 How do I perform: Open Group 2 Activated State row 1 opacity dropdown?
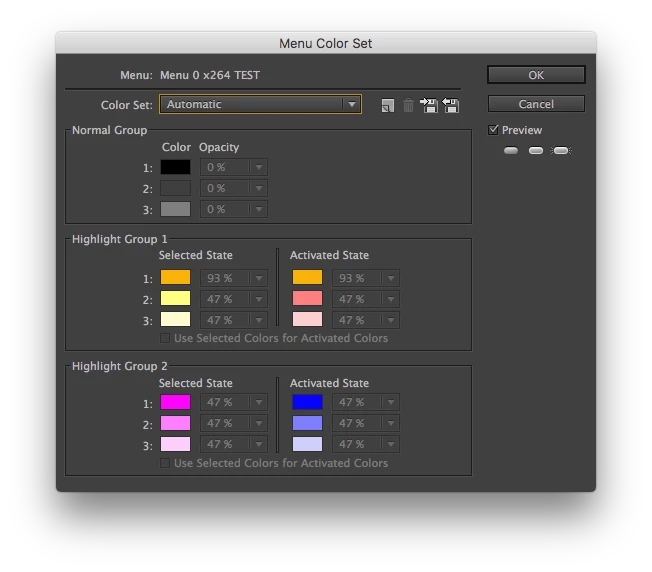click(366, 402)
